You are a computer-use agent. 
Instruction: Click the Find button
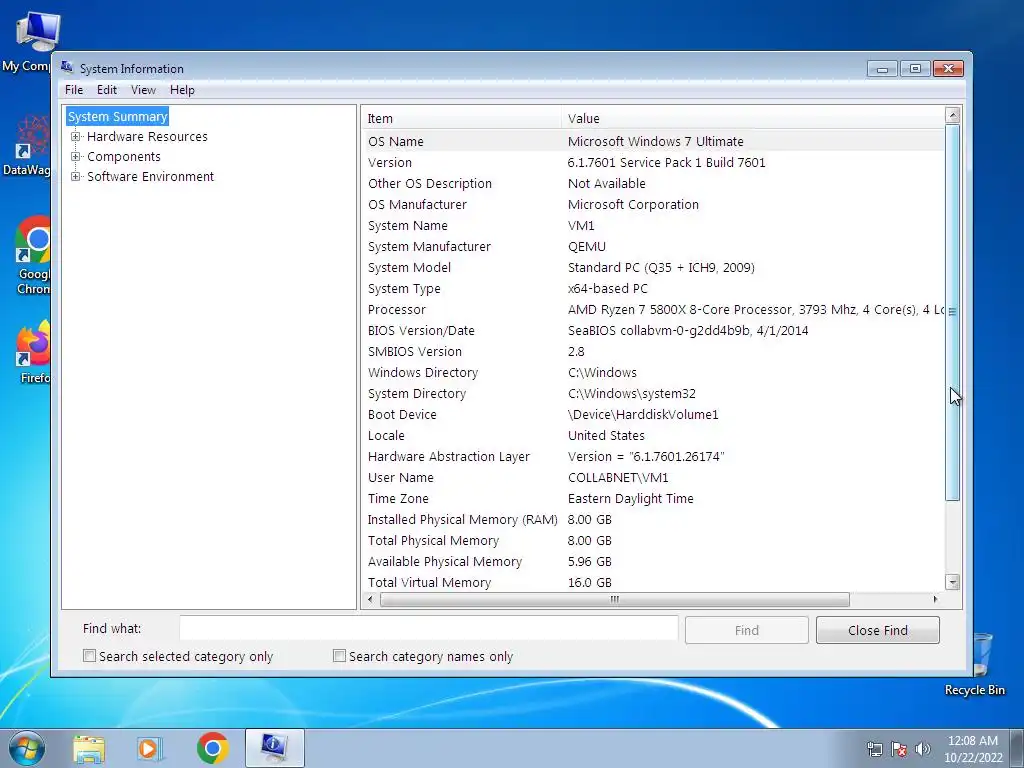click(746, 630)
